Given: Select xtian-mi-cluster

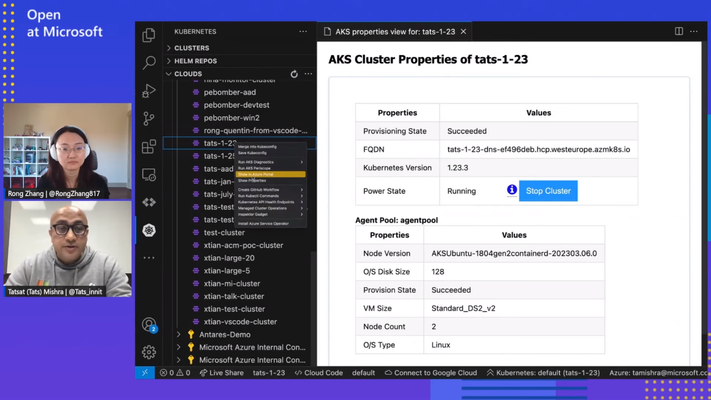Looking at the screenshot, I should (x=232, y=283).
